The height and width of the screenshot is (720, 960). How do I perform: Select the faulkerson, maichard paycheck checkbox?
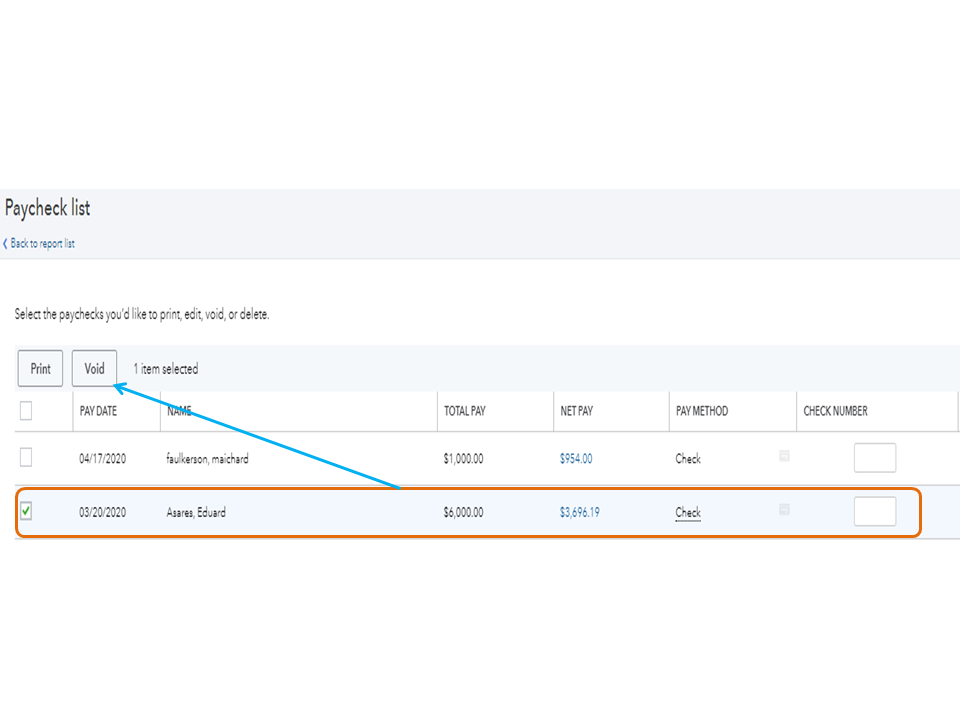point(26,457)
